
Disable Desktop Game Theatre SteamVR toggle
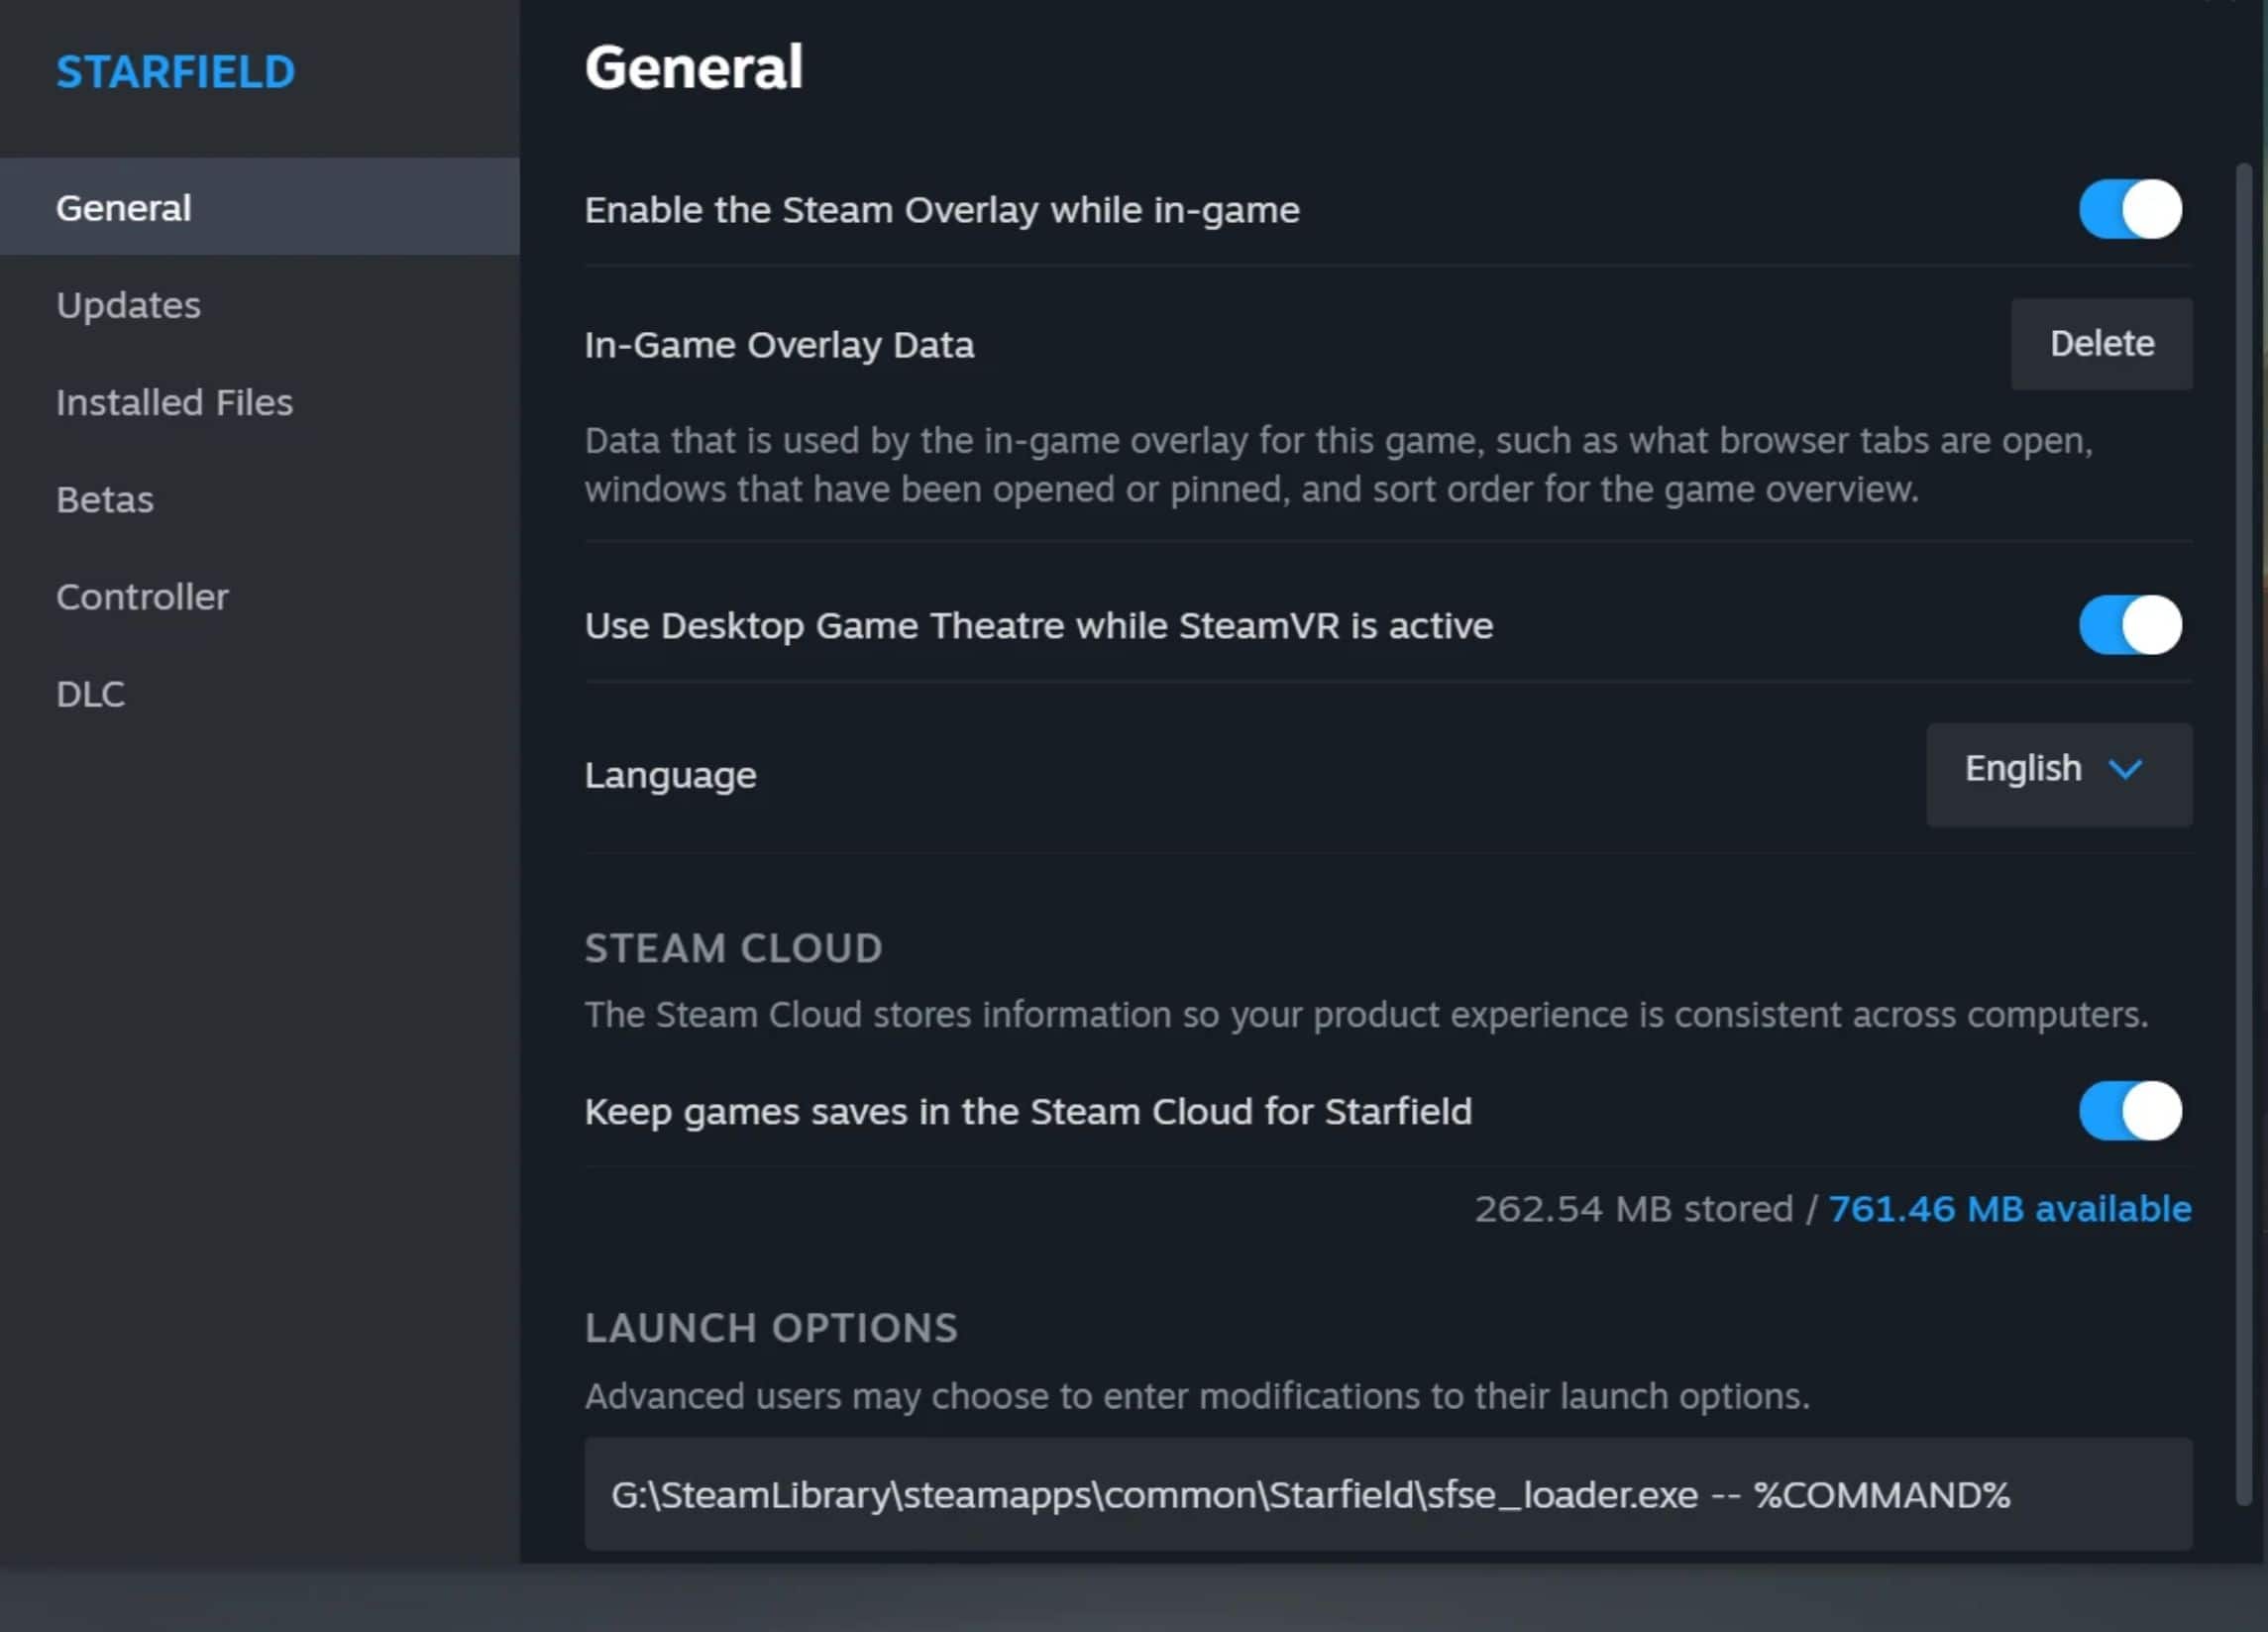[2130, 625]
